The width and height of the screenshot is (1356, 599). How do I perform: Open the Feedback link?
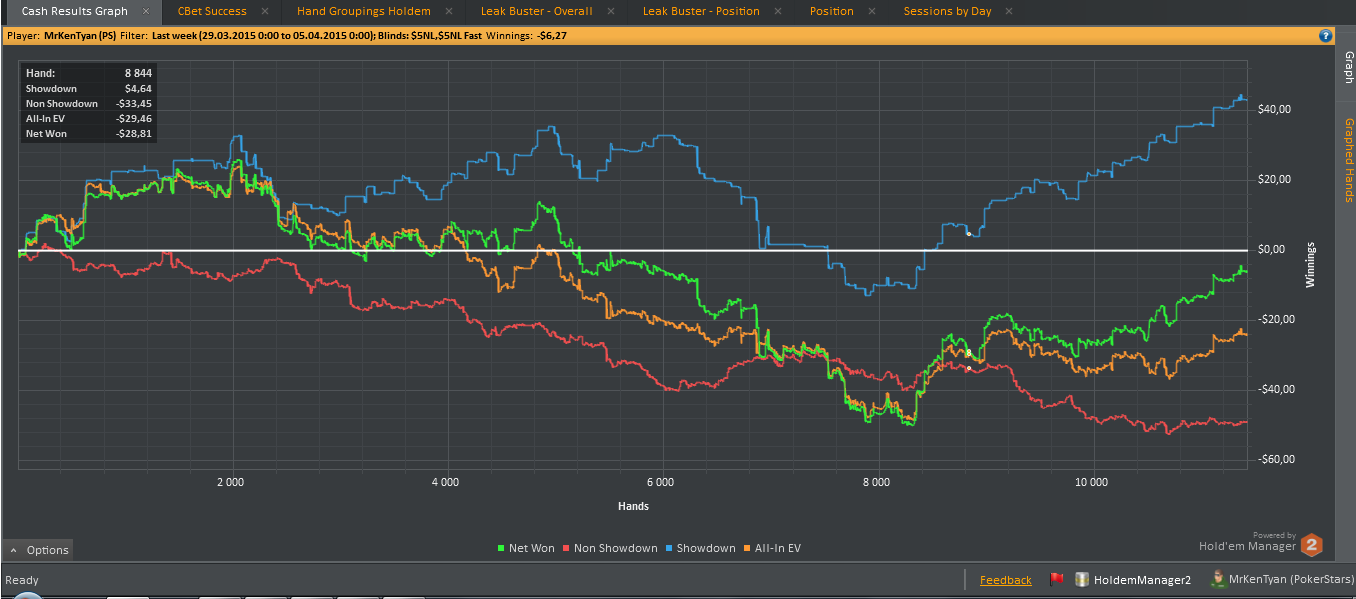[x=1006, y=580]
